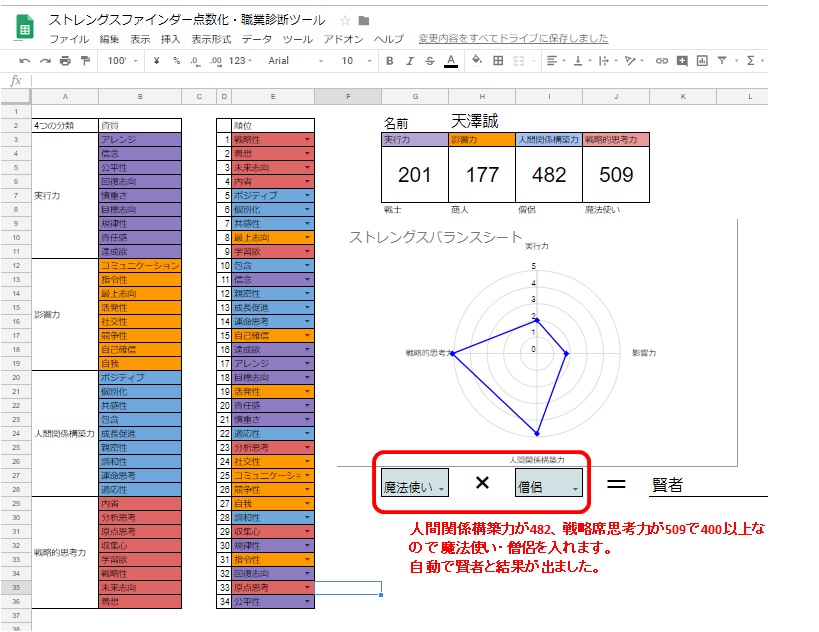Image resolution: width=819 pixels, height=632 pixels.
Task: Print the spreadsheet
Action: [65, 61]
